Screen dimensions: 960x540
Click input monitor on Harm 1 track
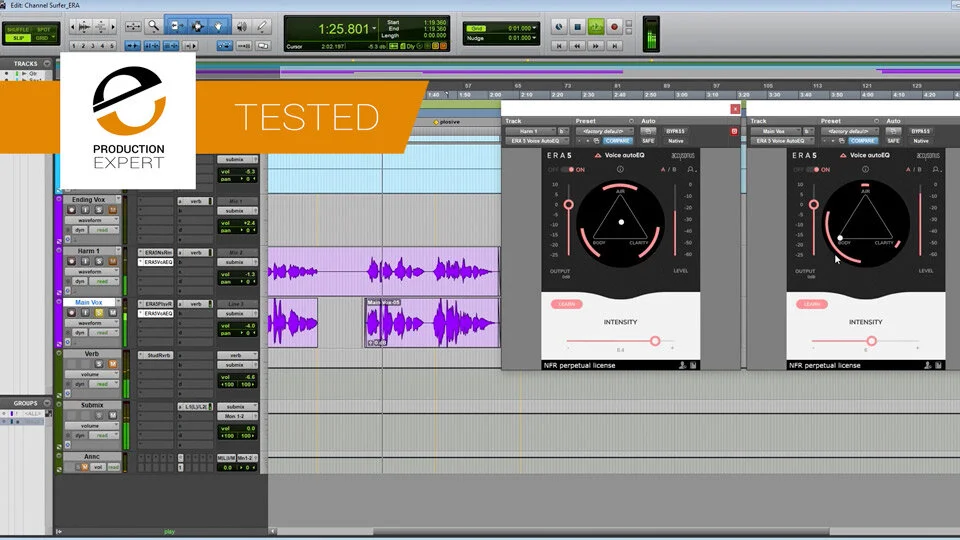coord(85,261)
